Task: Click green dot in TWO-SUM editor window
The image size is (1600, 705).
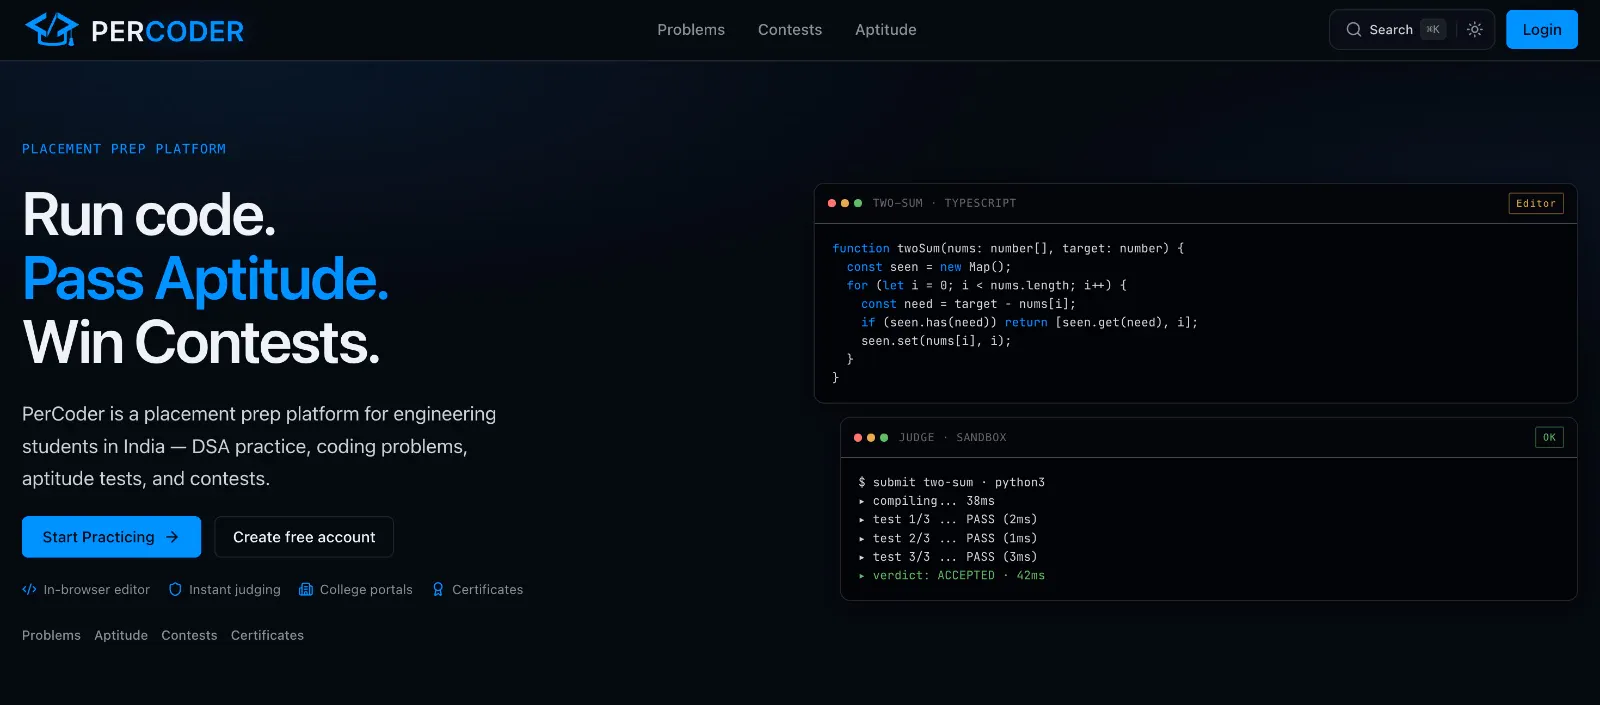Action: (x=858, y=203)
